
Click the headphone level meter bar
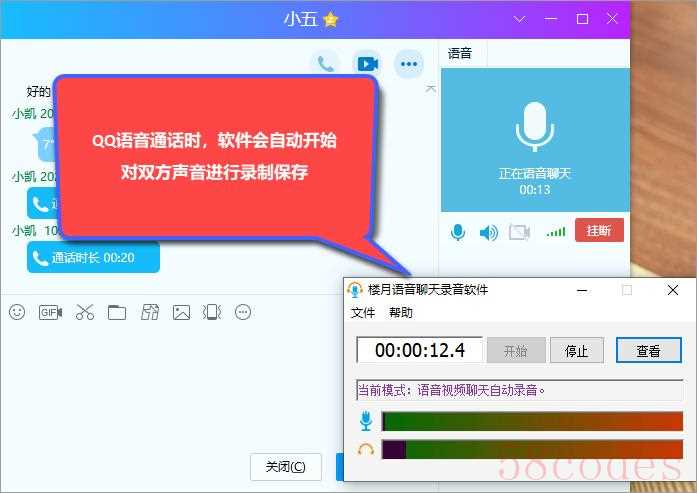click(x=532, y=449)
